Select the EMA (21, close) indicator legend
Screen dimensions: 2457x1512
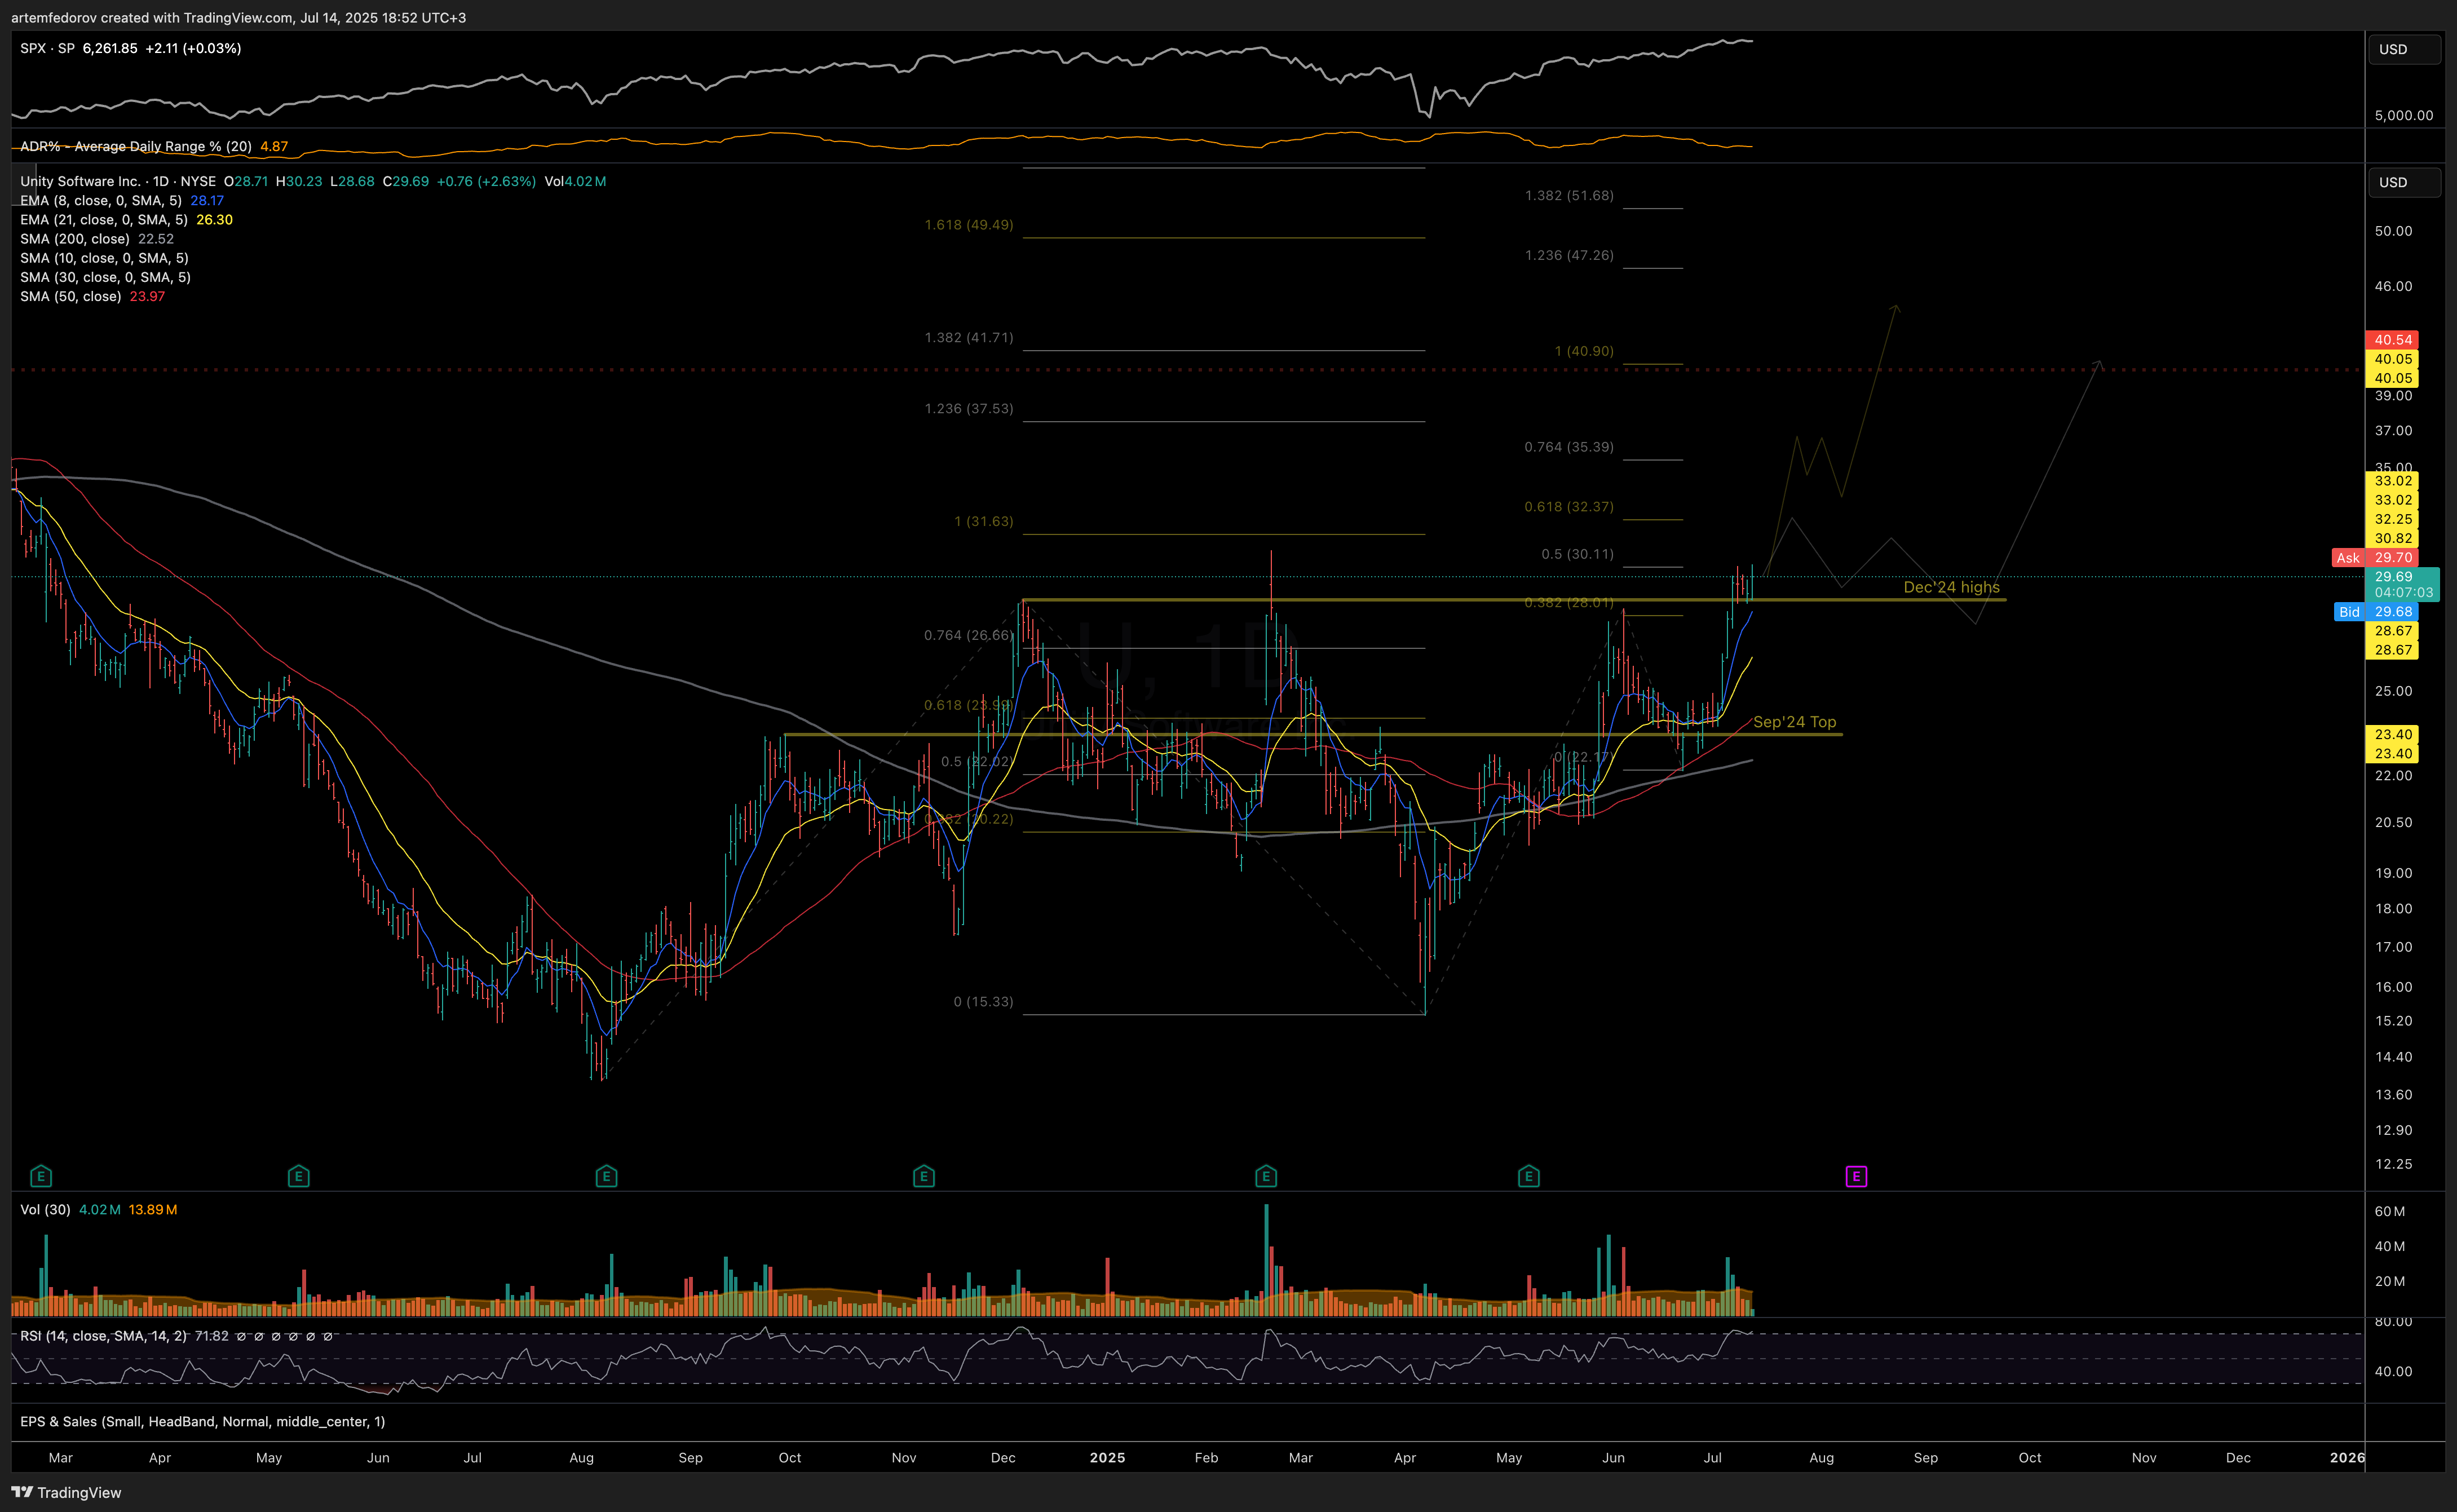(104, 219)
